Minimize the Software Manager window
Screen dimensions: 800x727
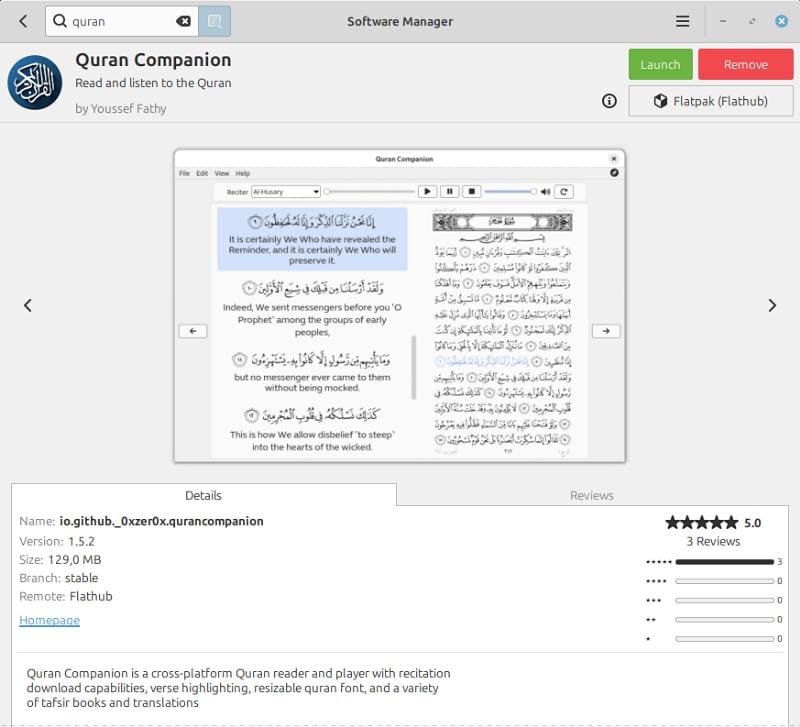pyautogui.click(x=723, y=21)
